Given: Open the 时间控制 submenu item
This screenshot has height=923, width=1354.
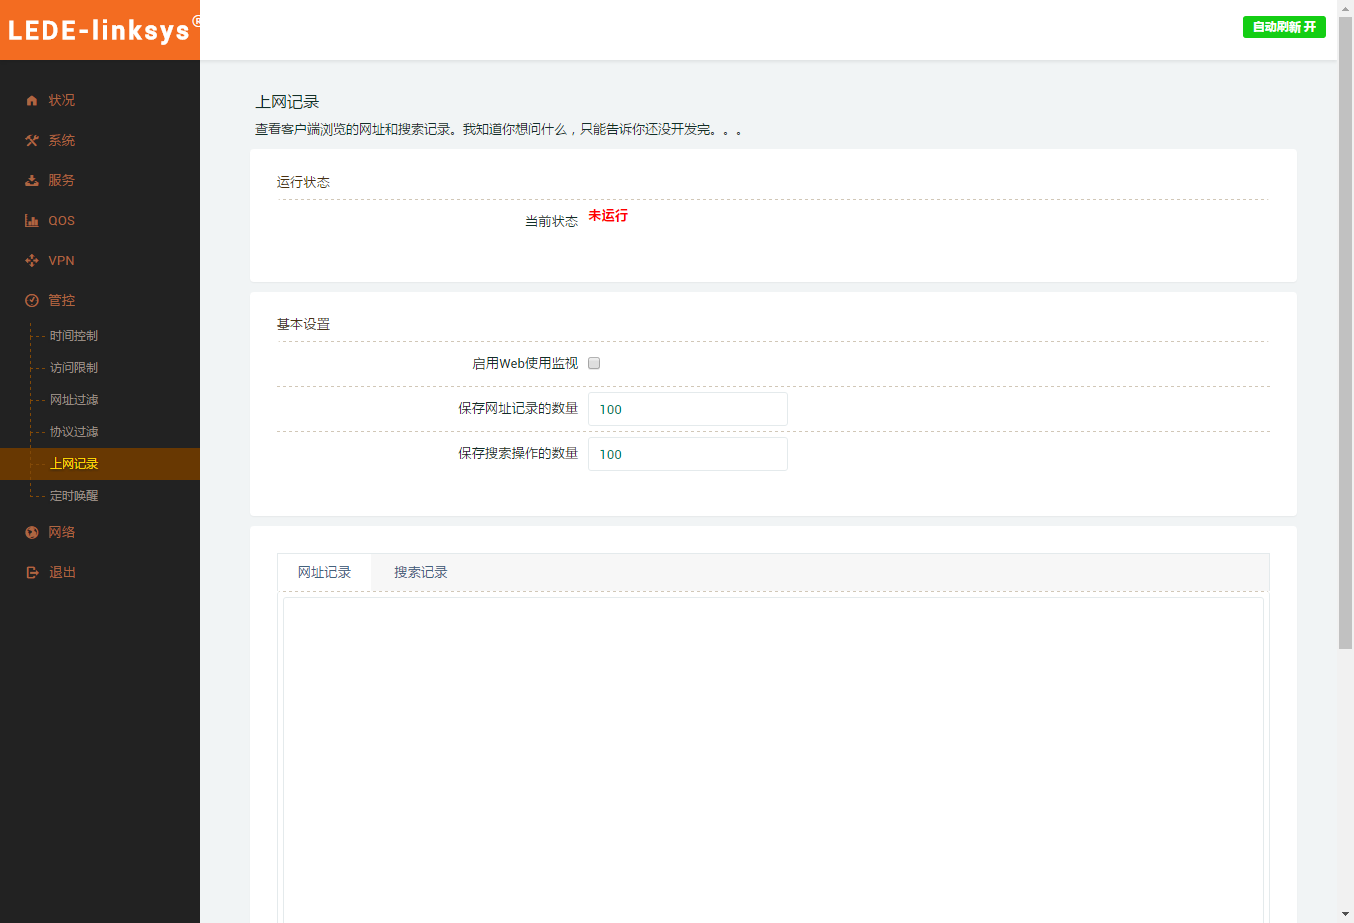Looking at the screenshot, I should coord(74,336).
